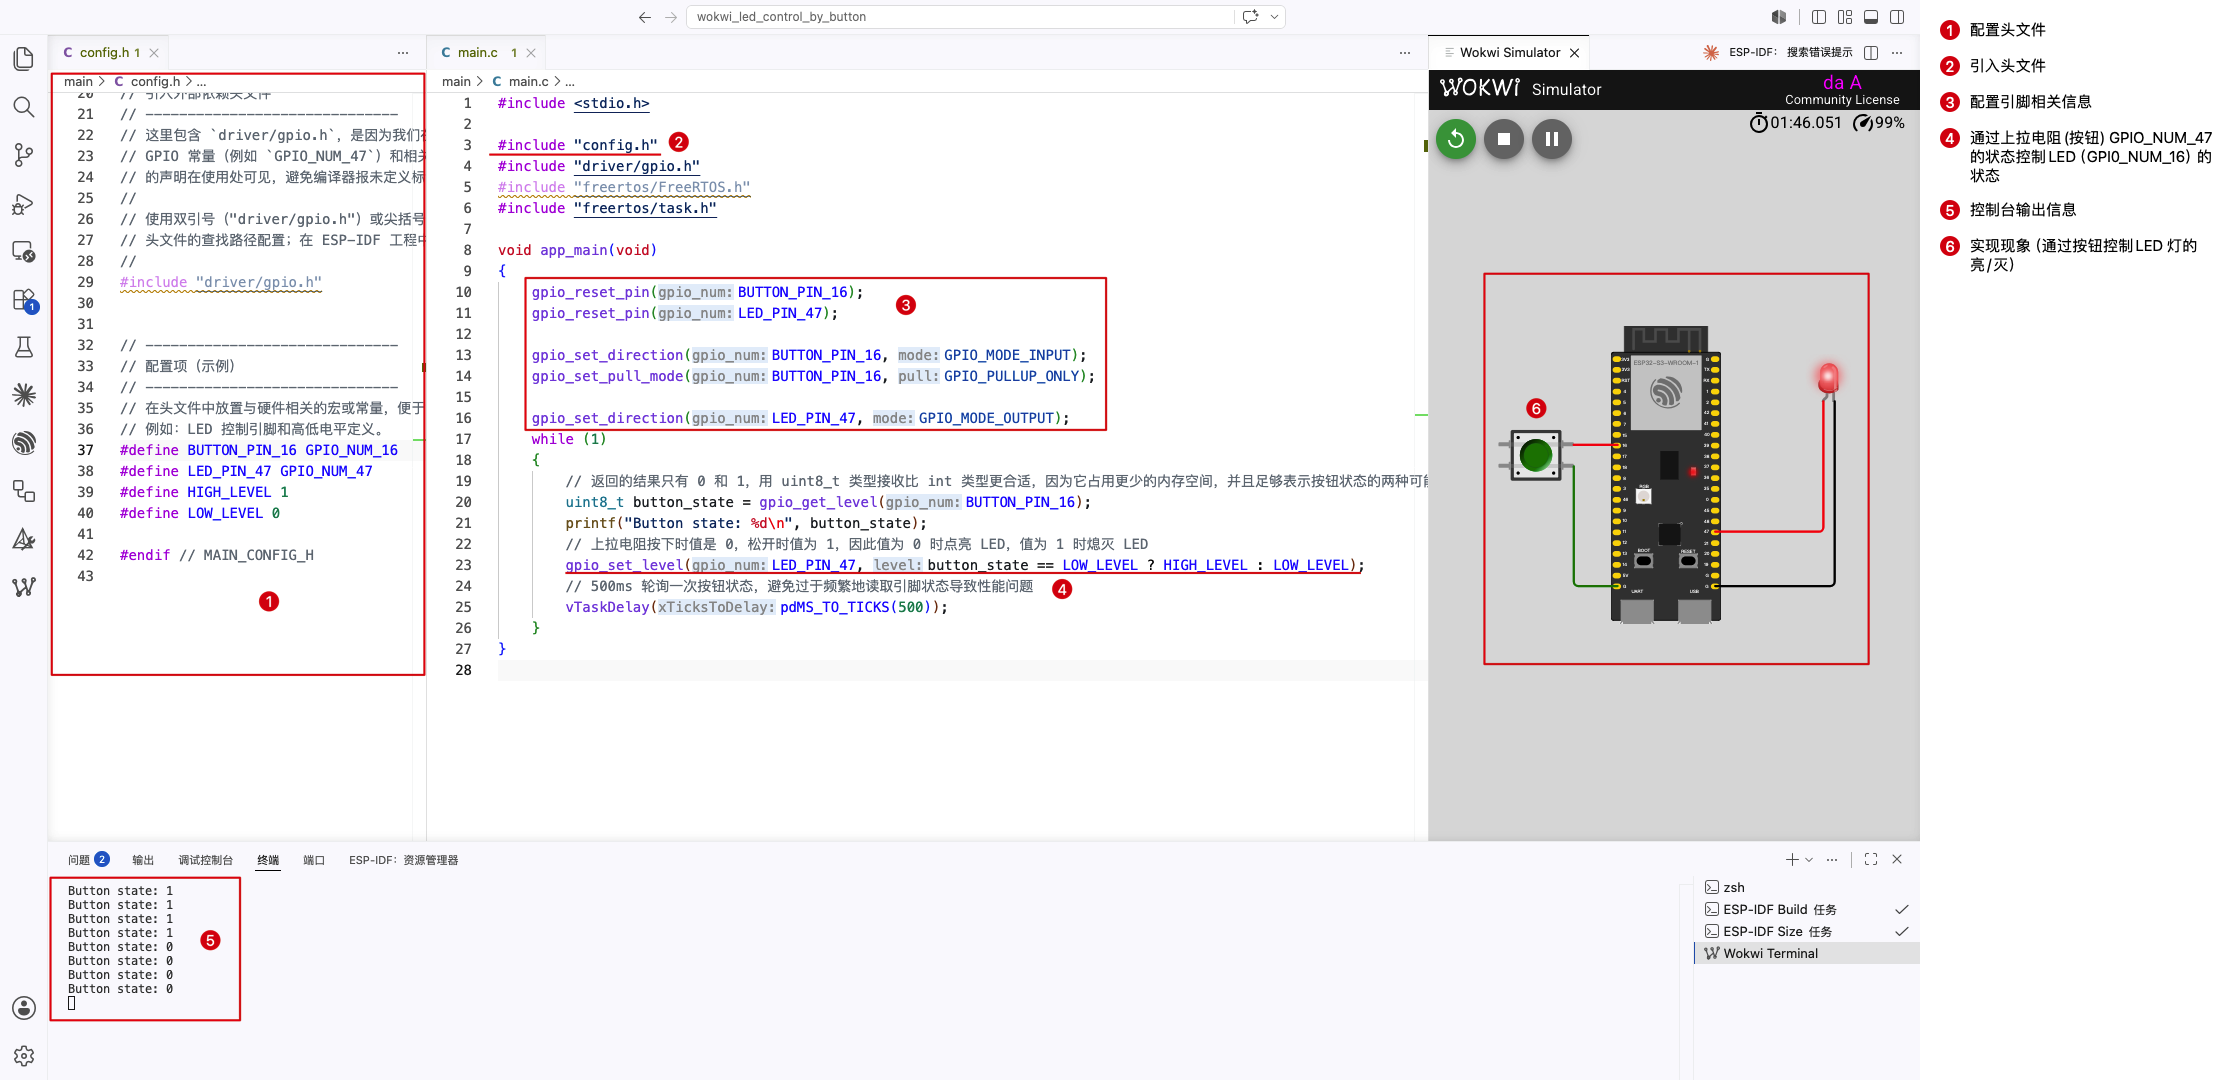Open config.h editor more actions menu
2240x1080 pixels.
(403, 53)
